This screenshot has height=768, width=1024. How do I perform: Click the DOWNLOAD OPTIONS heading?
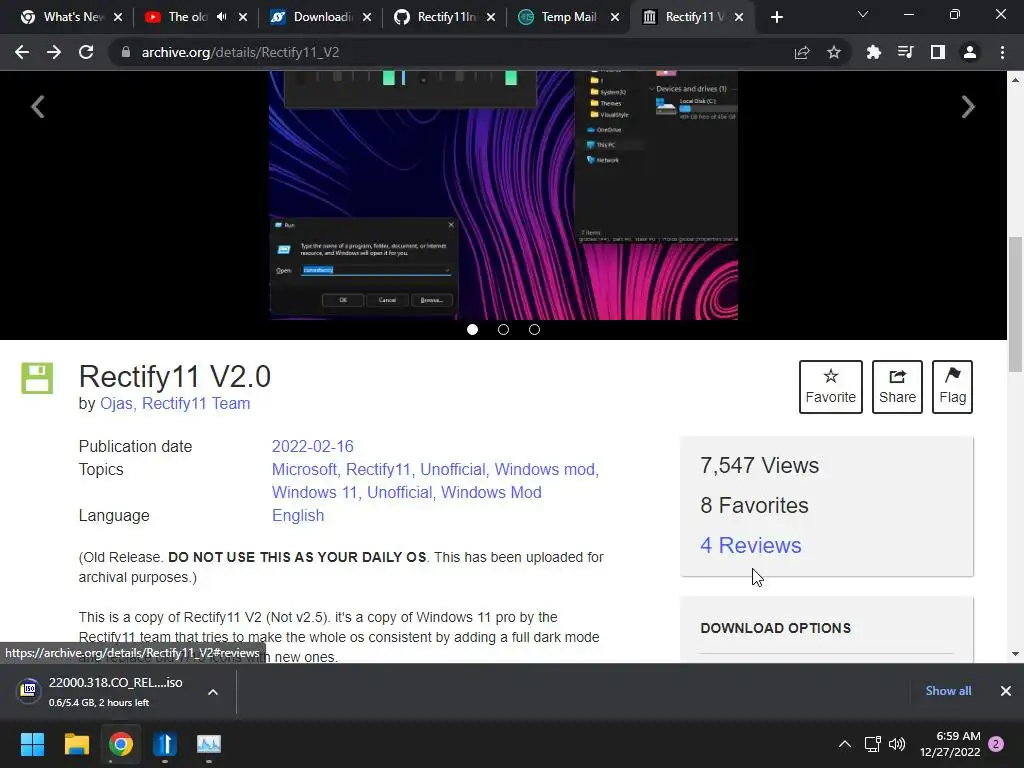pos(775,628)
